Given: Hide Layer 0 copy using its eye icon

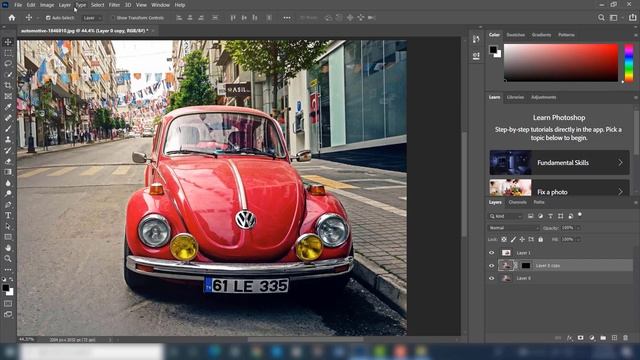Looking at the screenshot, I should [x=491, y=265].
